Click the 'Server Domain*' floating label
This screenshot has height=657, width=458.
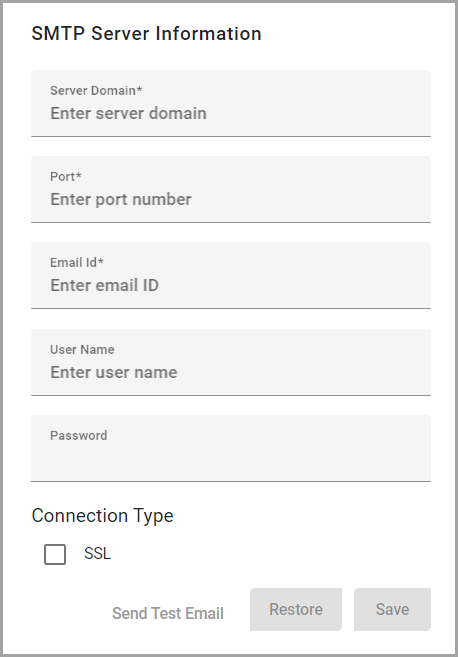click(x=96, y=91)
